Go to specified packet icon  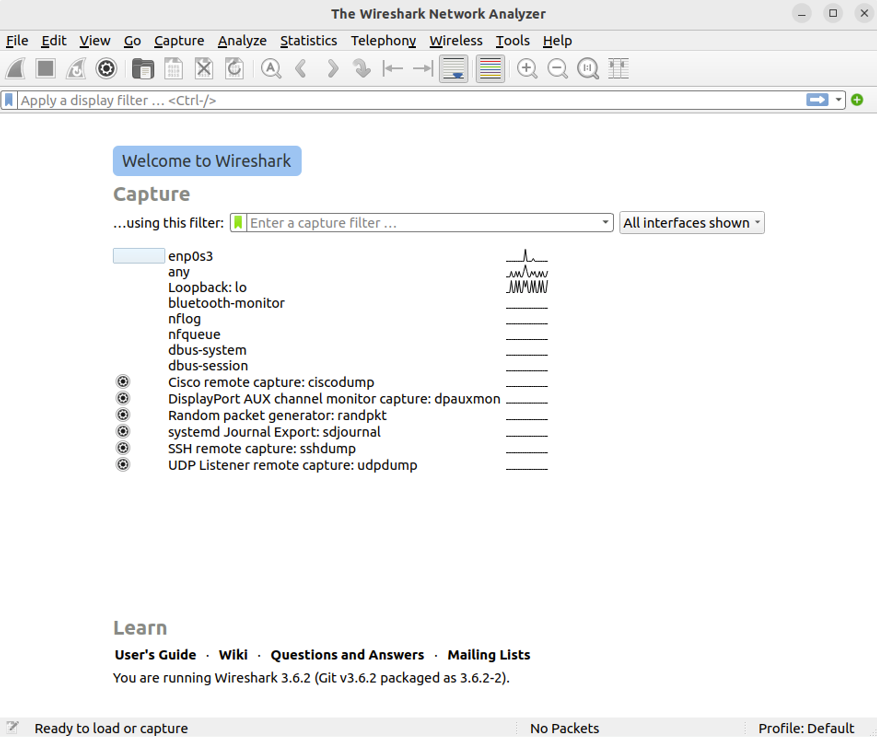[362, 69]
